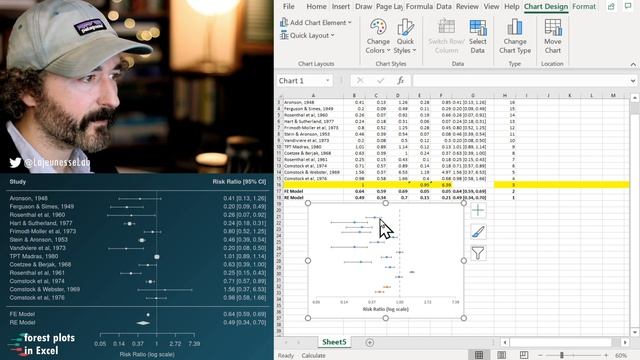Click the Move Chart button
This screenshot has width=640, height=360.
(553, 36)
